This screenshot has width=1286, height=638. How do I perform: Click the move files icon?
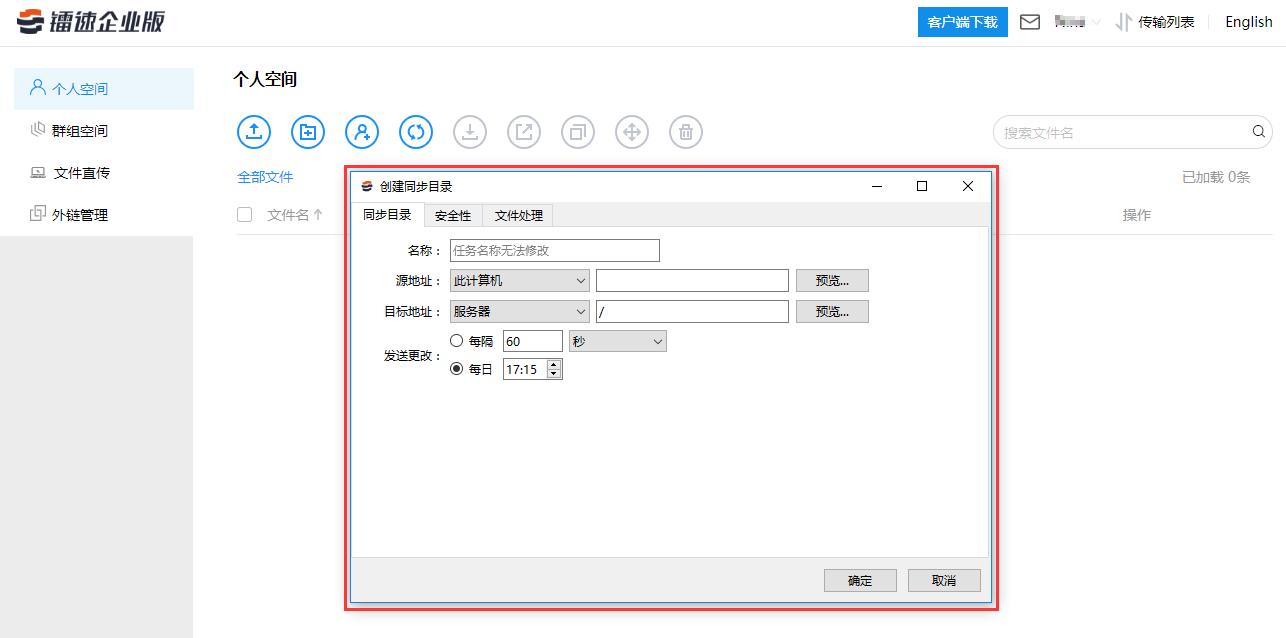[631, 131]
